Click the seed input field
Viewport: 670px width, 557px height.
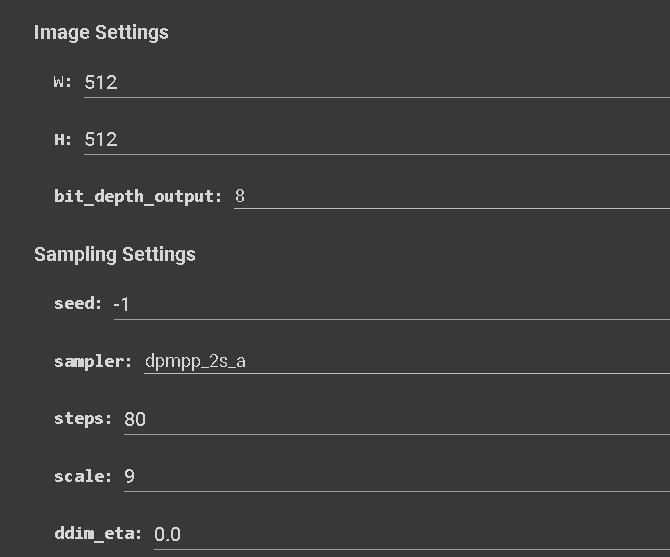(391, 305)
